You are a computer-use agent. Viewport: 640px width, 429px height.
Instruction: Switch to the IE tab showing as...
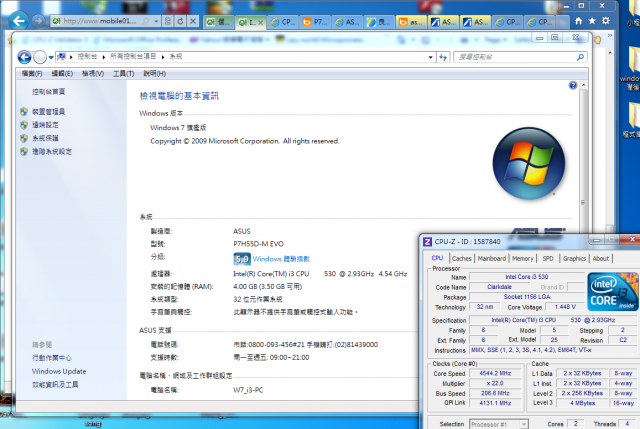tap(412, 22)
